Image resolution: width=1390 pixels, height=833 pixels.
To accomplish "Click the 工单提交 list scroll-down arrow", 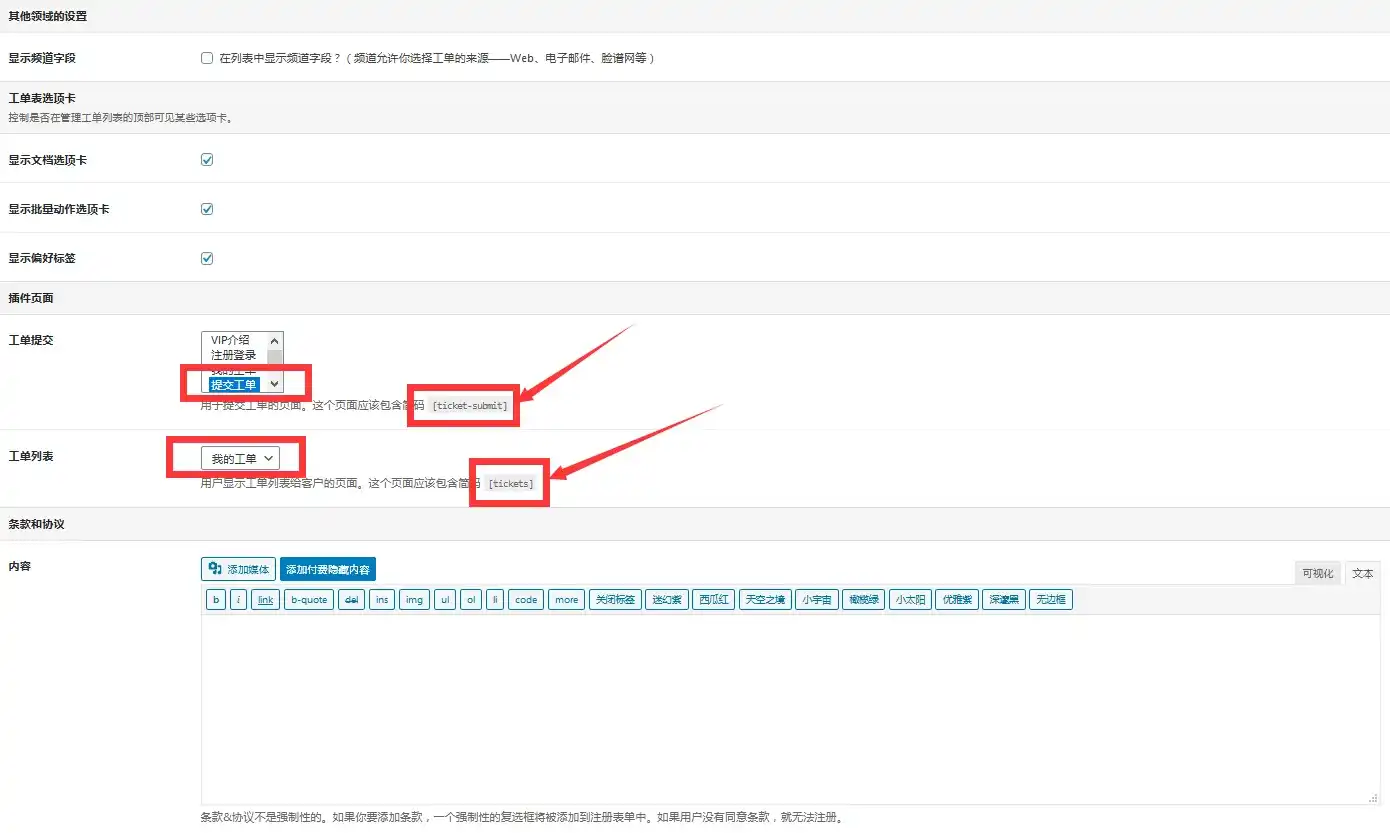I will (275, 383).
